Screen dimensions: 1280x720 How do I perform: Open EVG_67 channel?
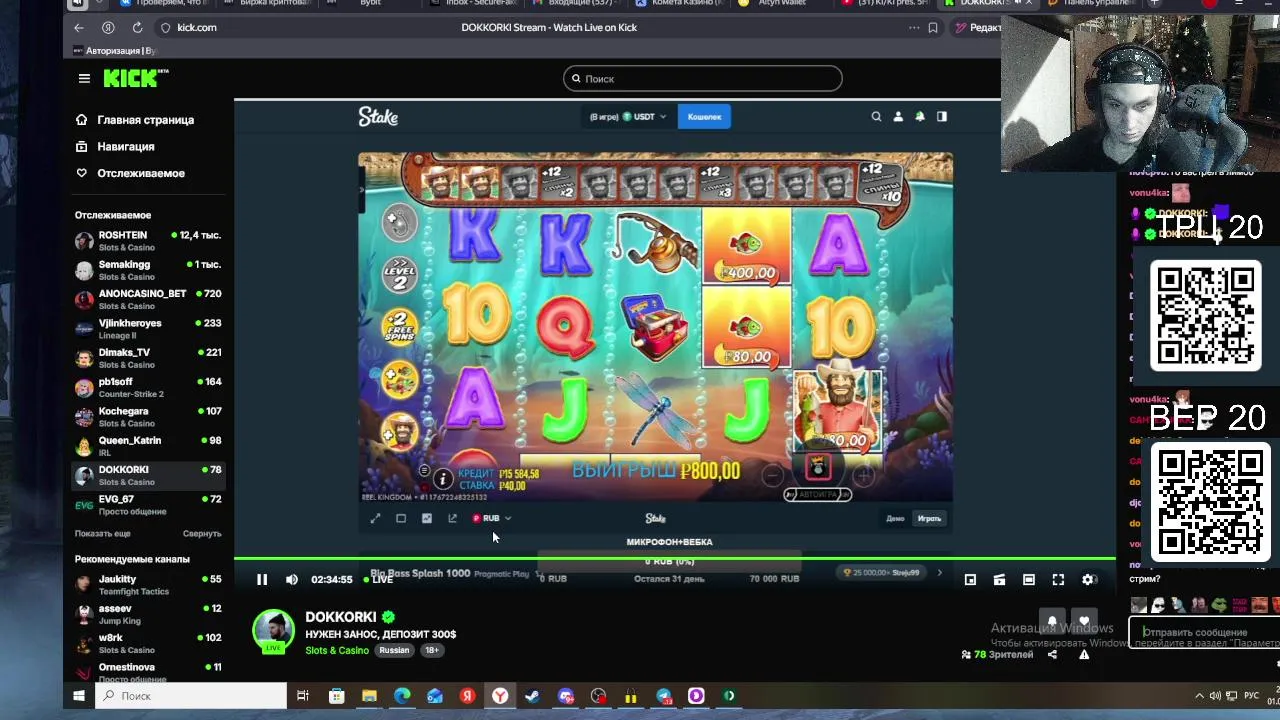click(148, 504)
